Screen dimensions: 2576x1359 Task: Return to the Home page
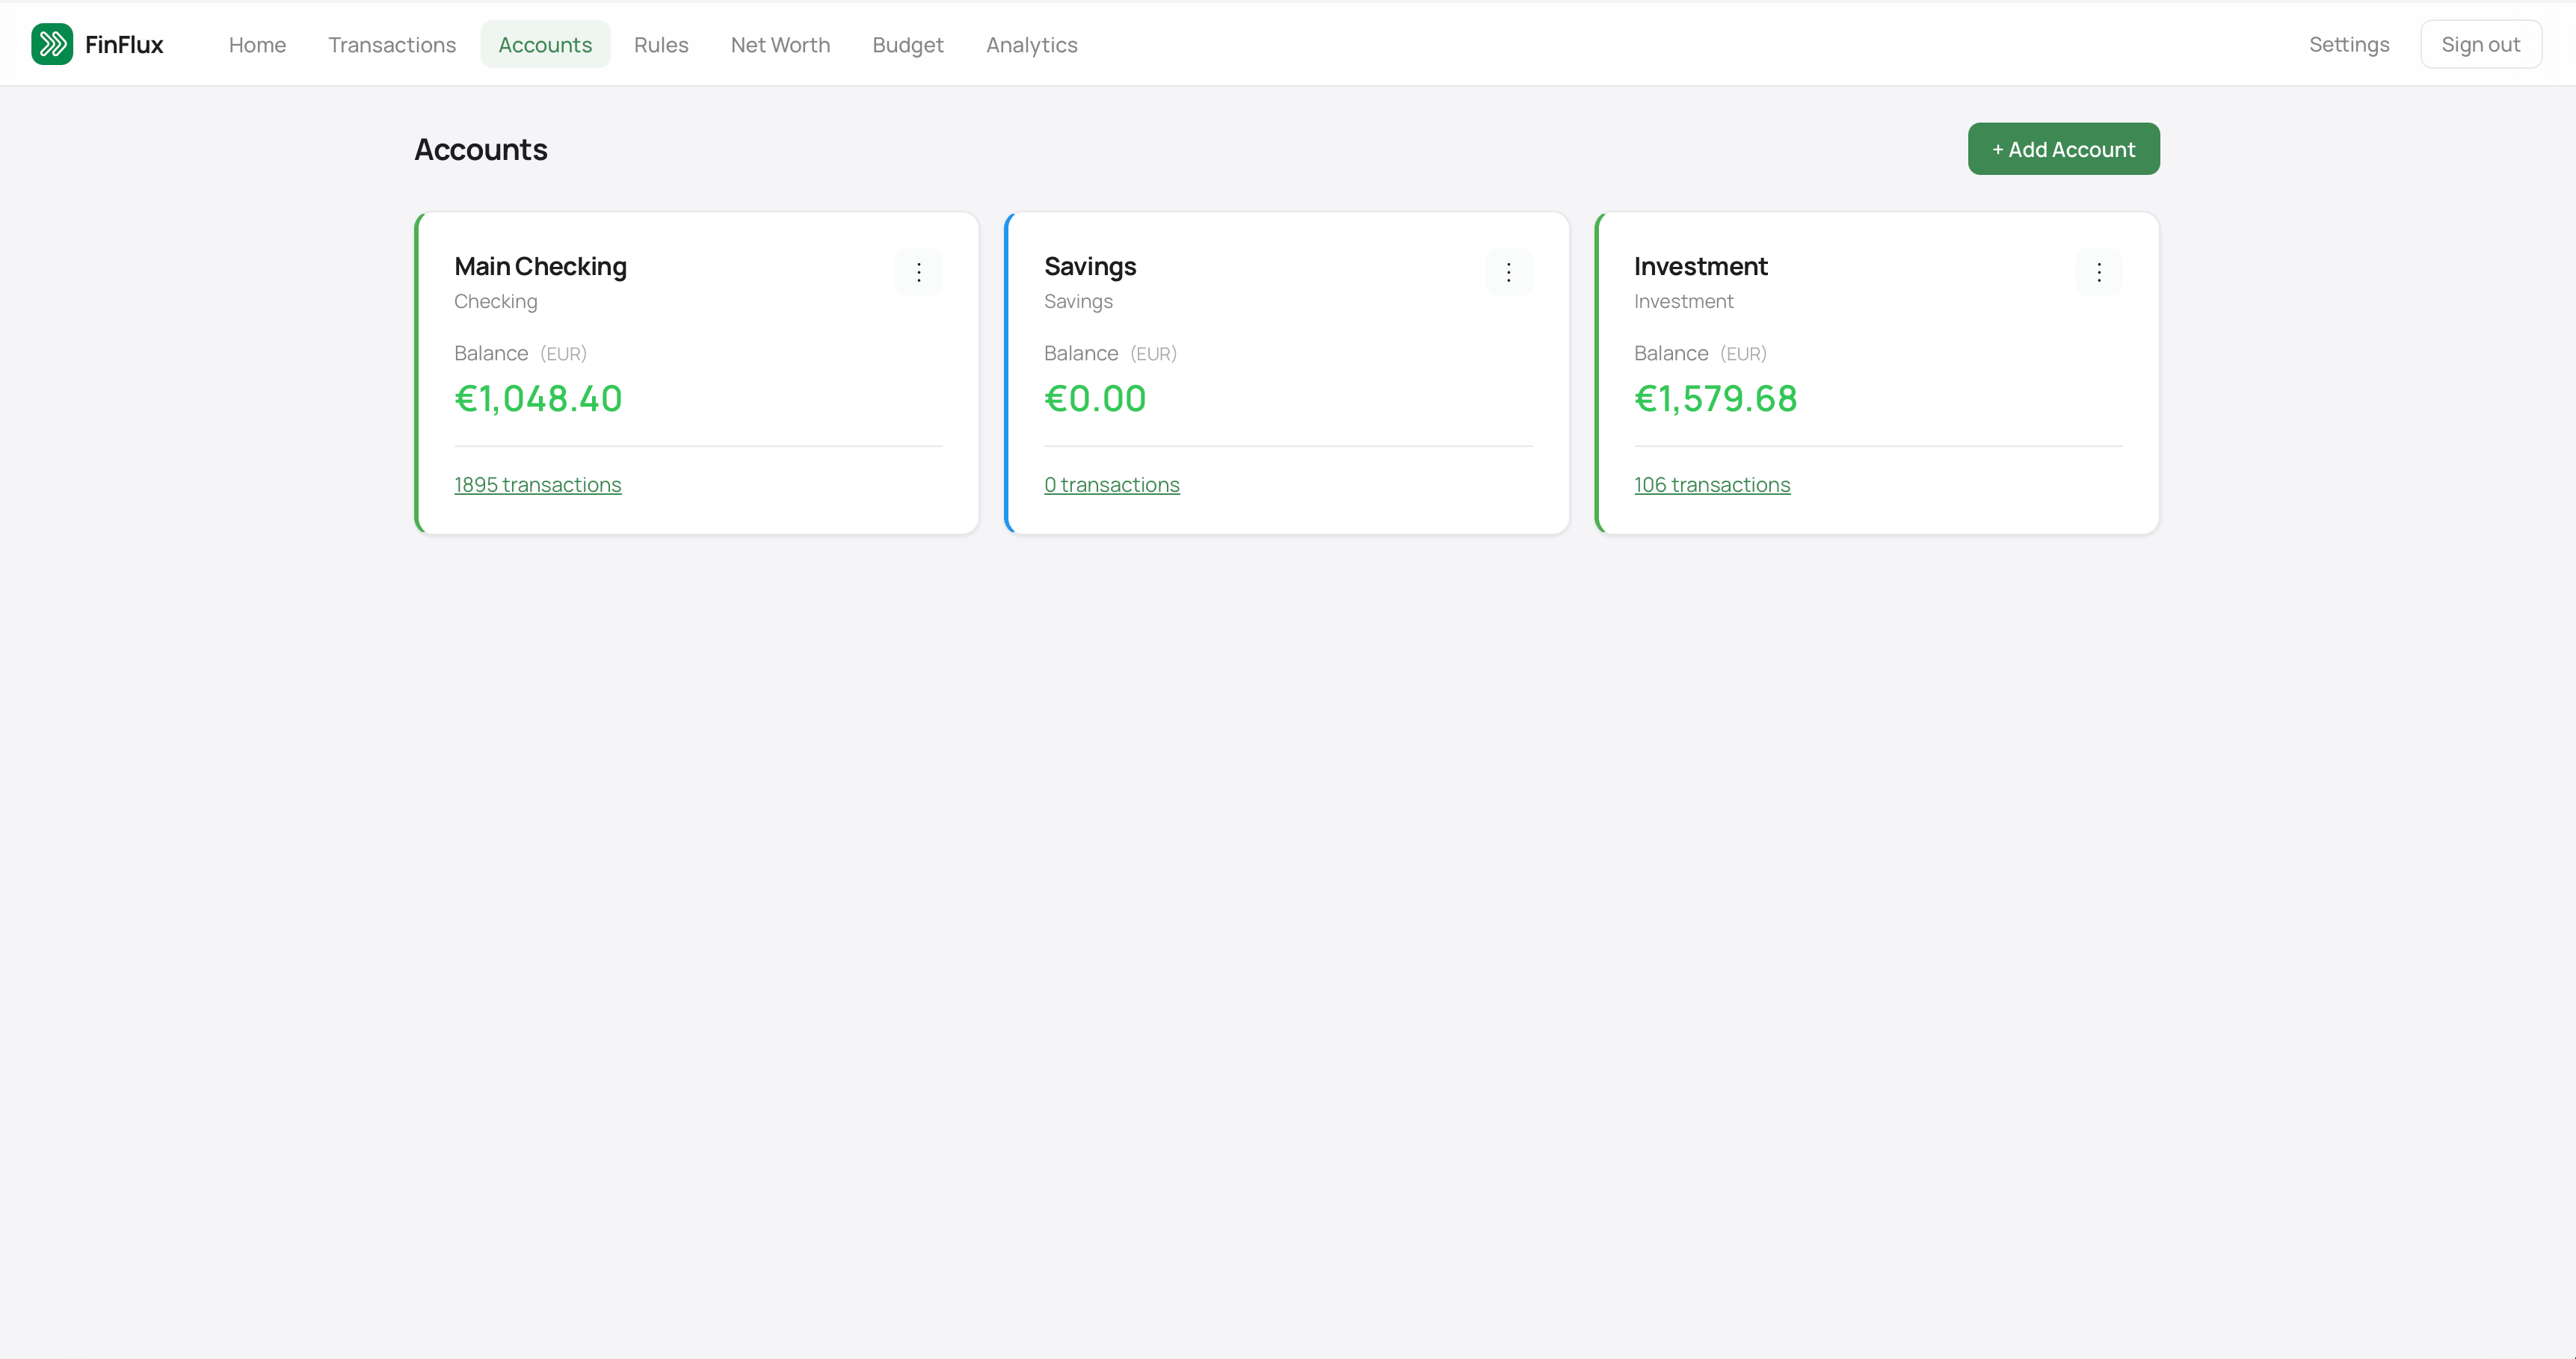tap(257, 44)
